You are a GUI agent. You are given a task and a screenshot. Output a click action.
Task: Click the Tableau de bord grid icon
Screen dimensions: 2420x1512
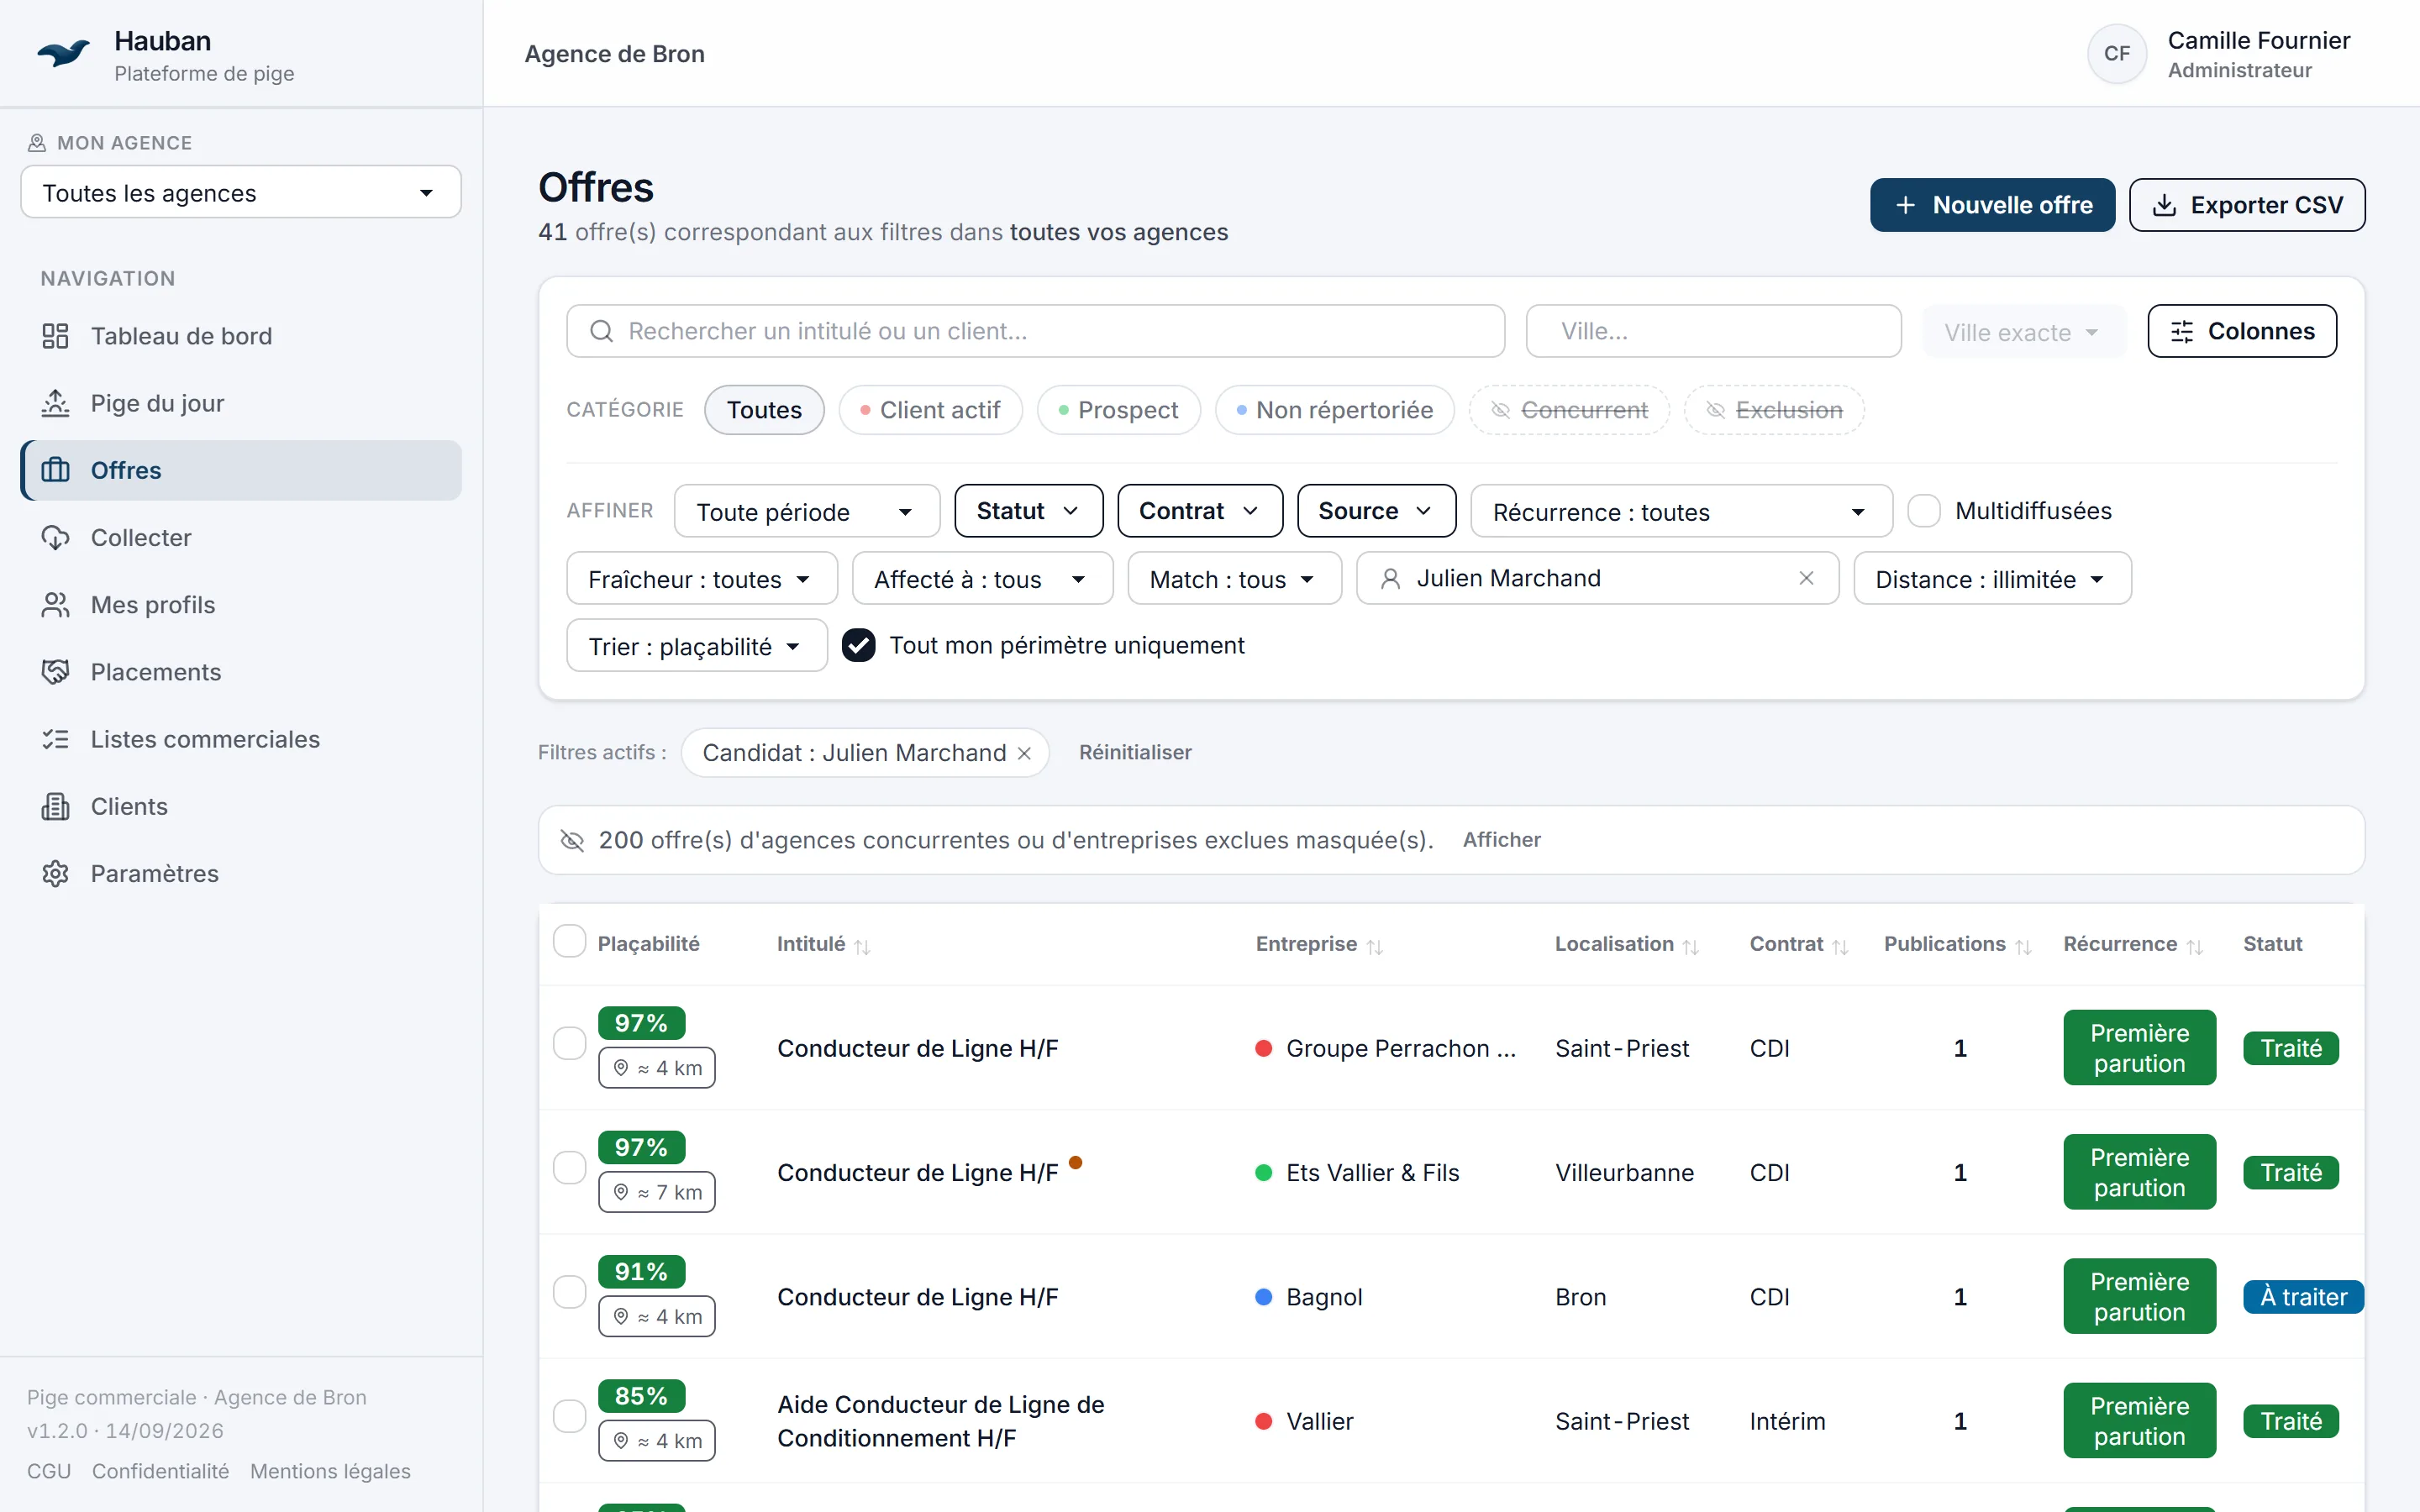click(55, 336)
